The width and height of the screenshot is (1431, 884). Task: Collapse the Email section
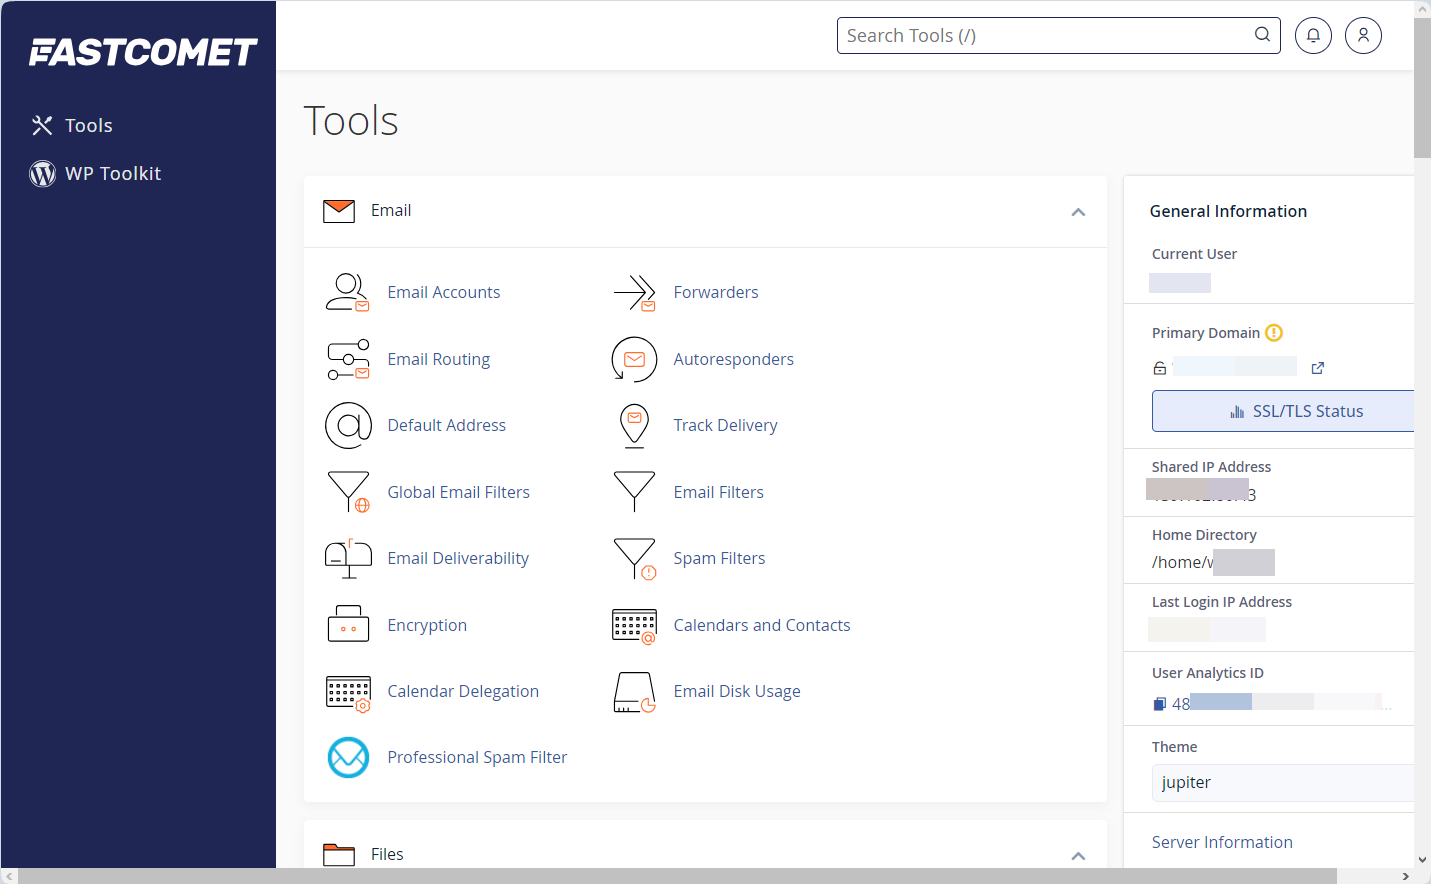pos(1078,212)
